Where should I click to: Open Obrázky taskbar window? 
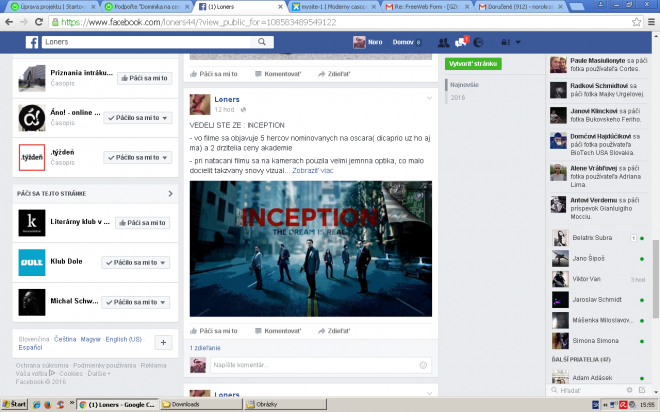click(285, 404)
